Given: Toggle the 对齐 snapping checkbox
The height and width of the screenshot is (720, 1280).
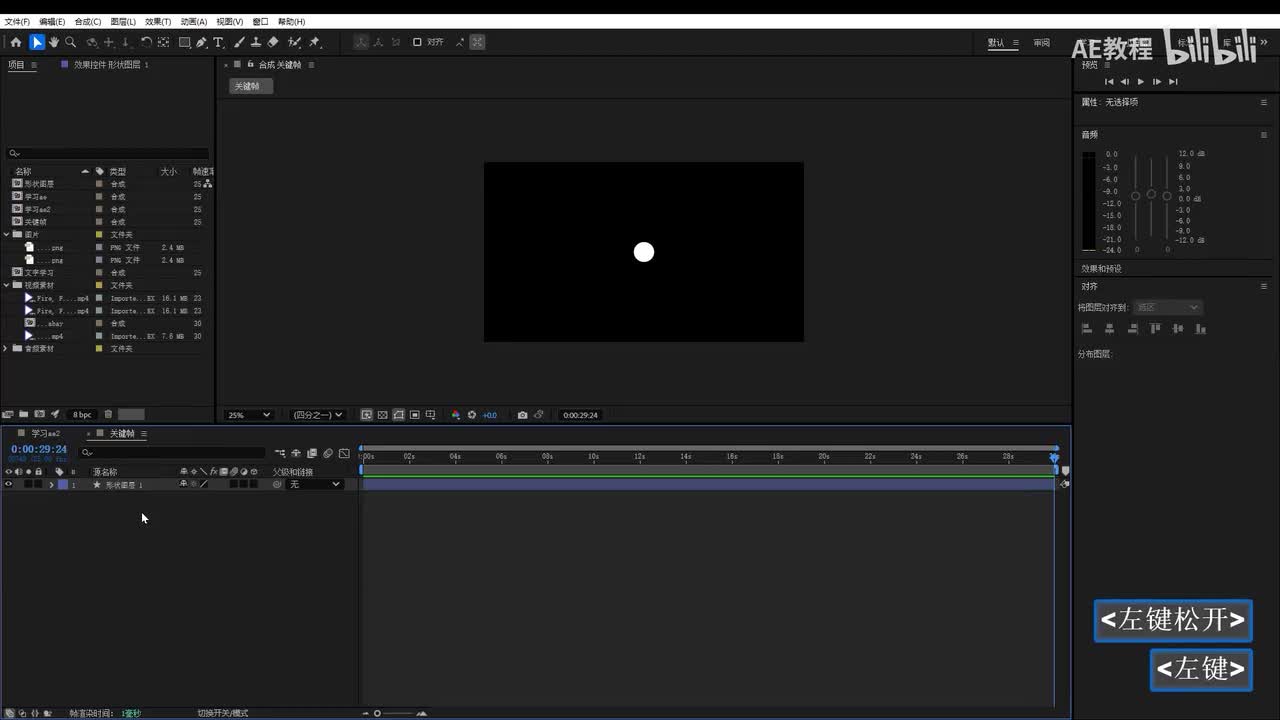Looking at the screenshot, I should coord(417,42).
